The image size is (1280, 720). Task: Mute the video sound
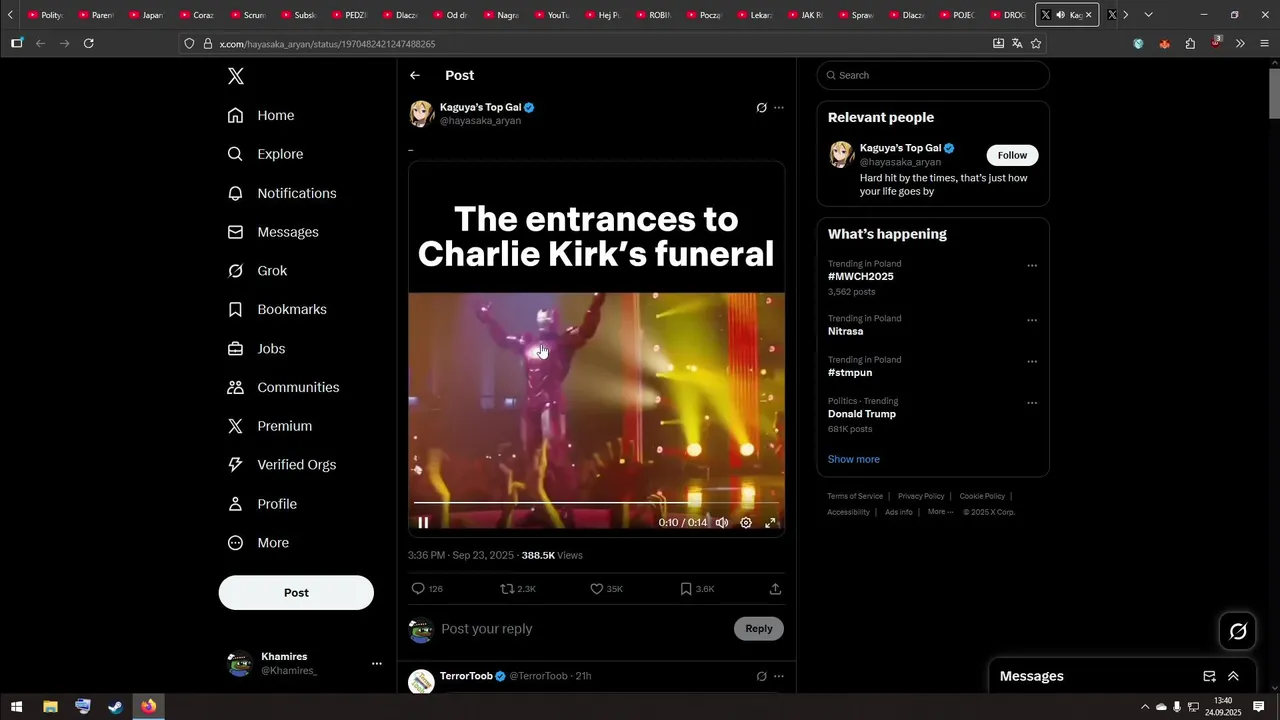[722, 523]
